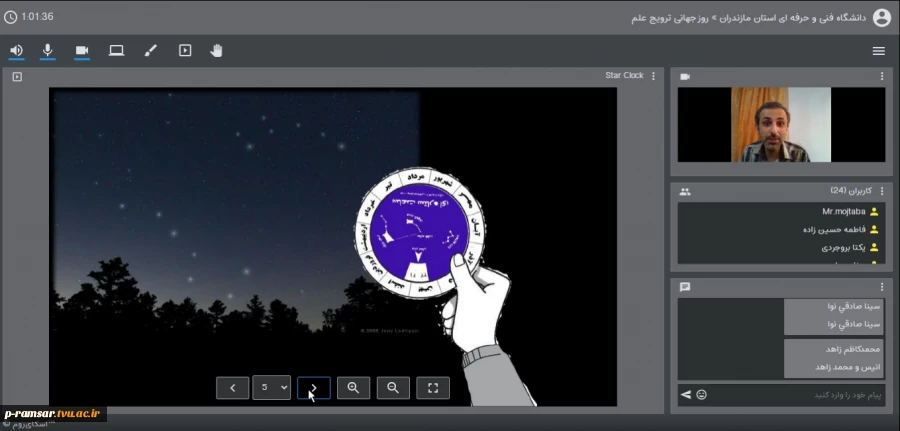
Task: Click the 1:01:36 session time text
Action: click(37, 17)
